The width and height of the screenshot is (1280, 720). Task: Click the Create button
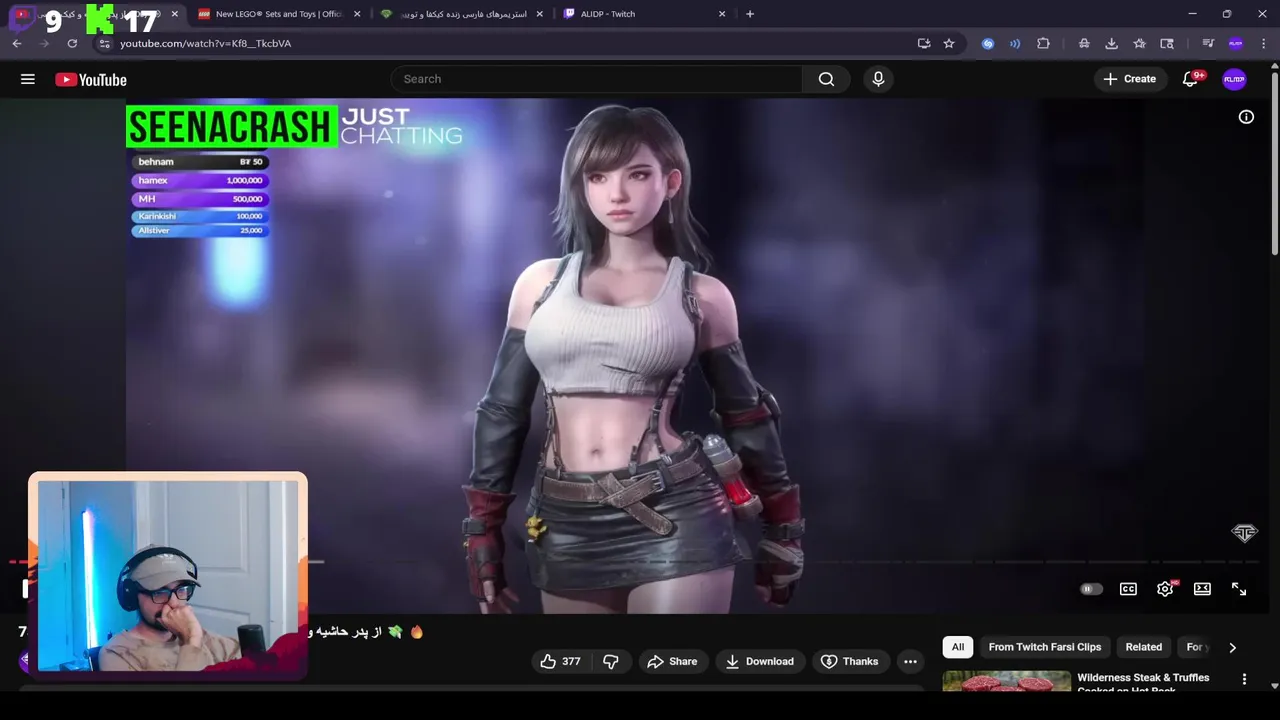(1130, 79)
